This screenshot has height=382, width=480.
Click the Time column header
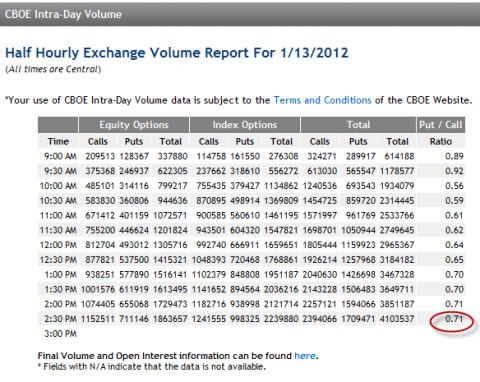[58, 141]
